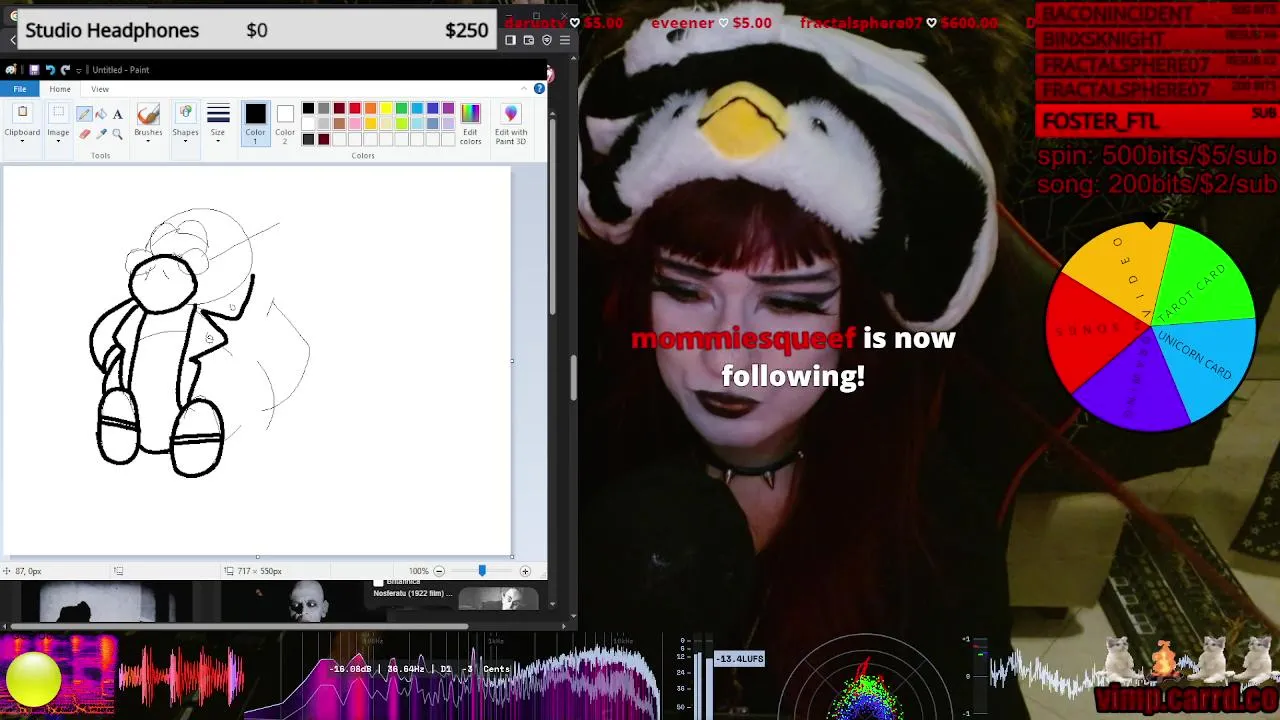
Task: Click the Paste clipboard icon
Action: coord(22,113)
